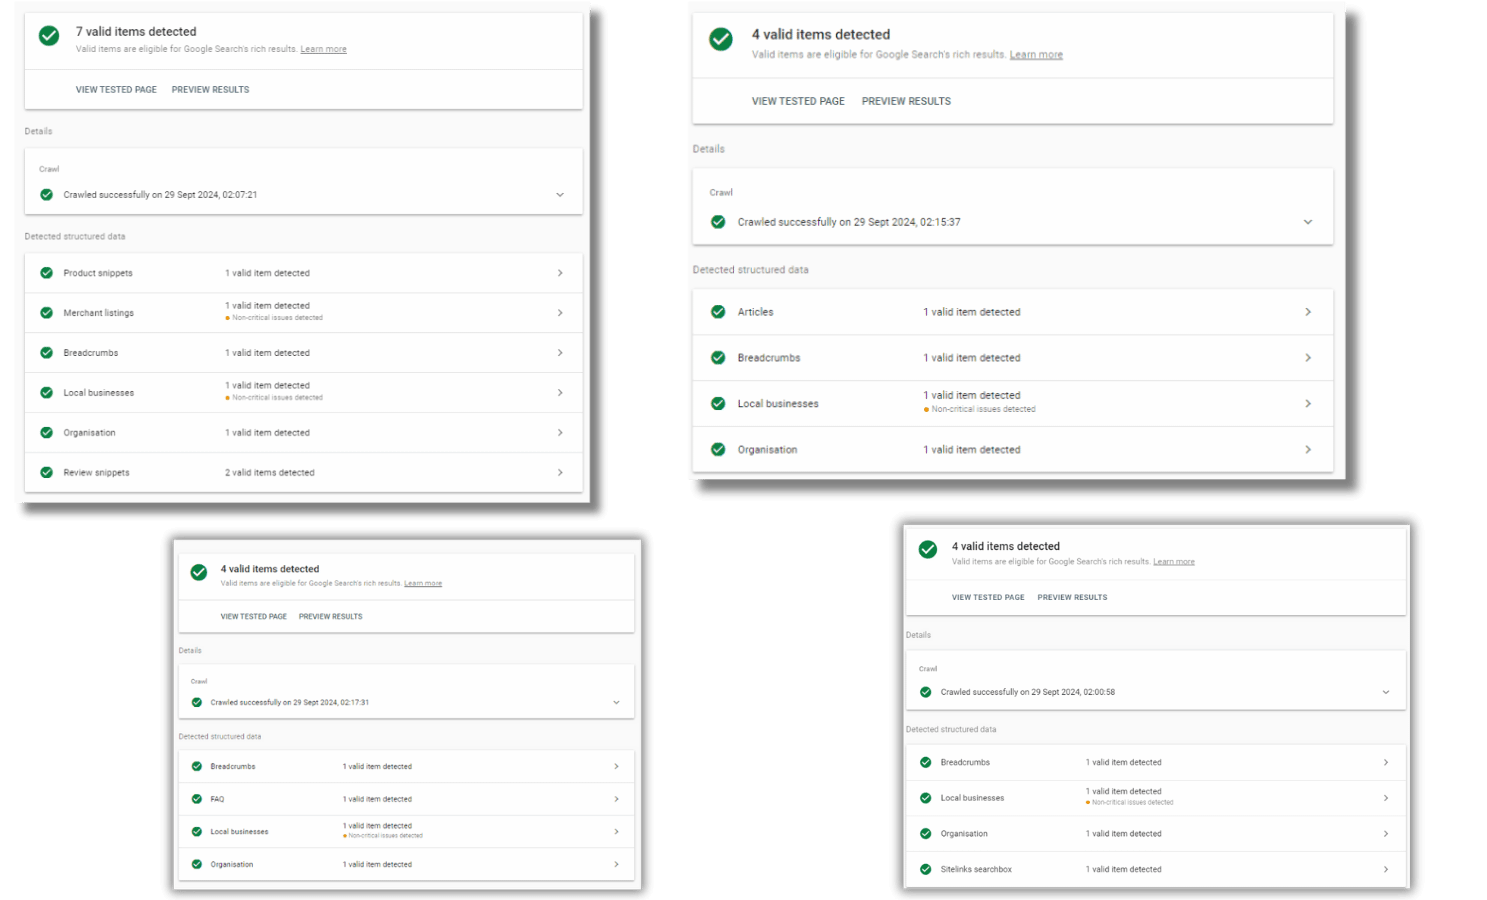1487x900 pixels.
Task: Open Review snippets row chevron arrow
Action: [560, 472]
